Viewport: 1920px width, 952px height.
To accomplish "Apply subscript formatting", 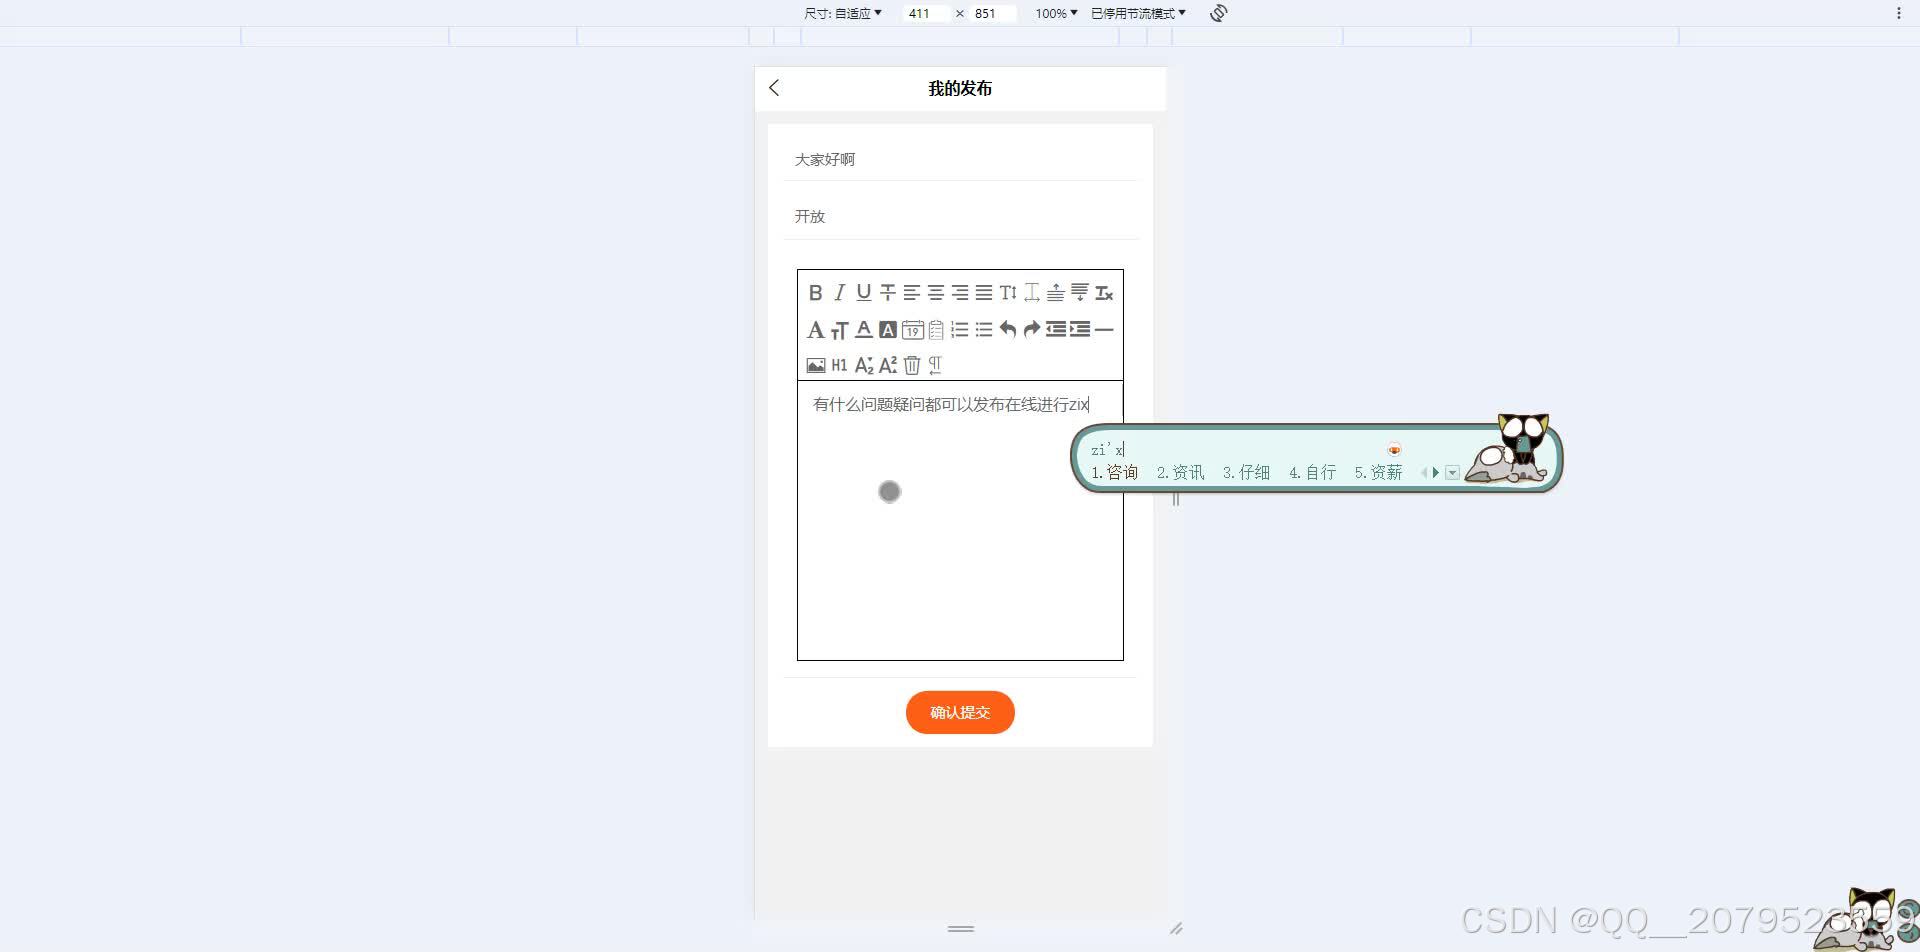I will [863, 365].
